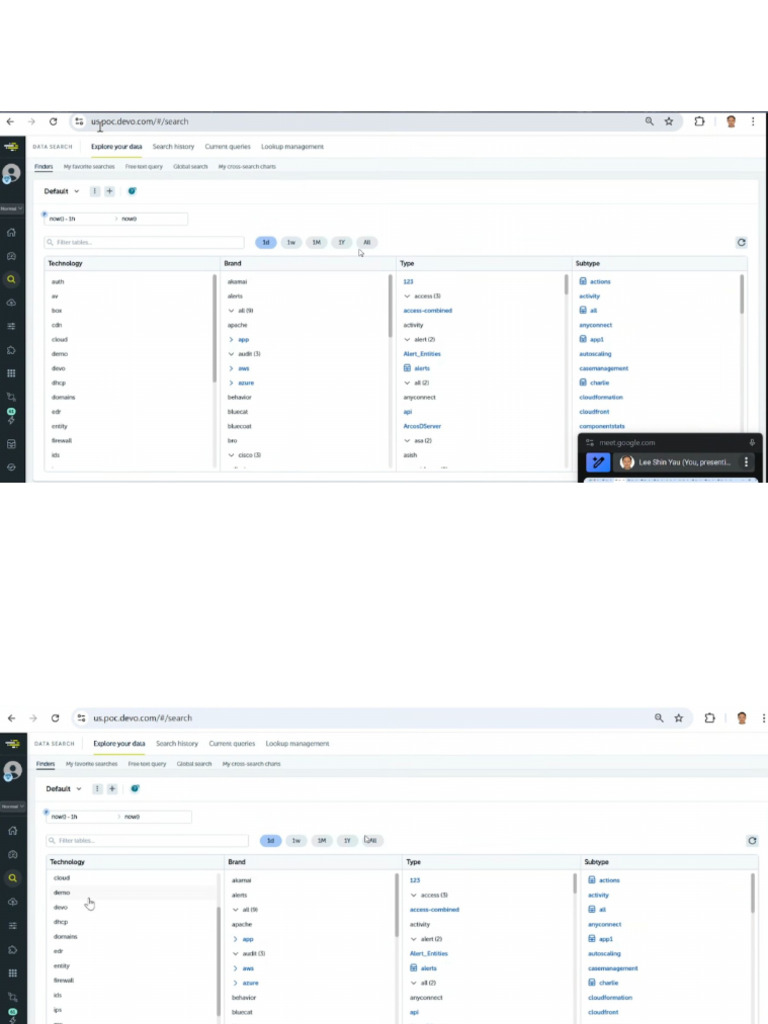Click the Filter tables field in upper window

coord(145,242)
